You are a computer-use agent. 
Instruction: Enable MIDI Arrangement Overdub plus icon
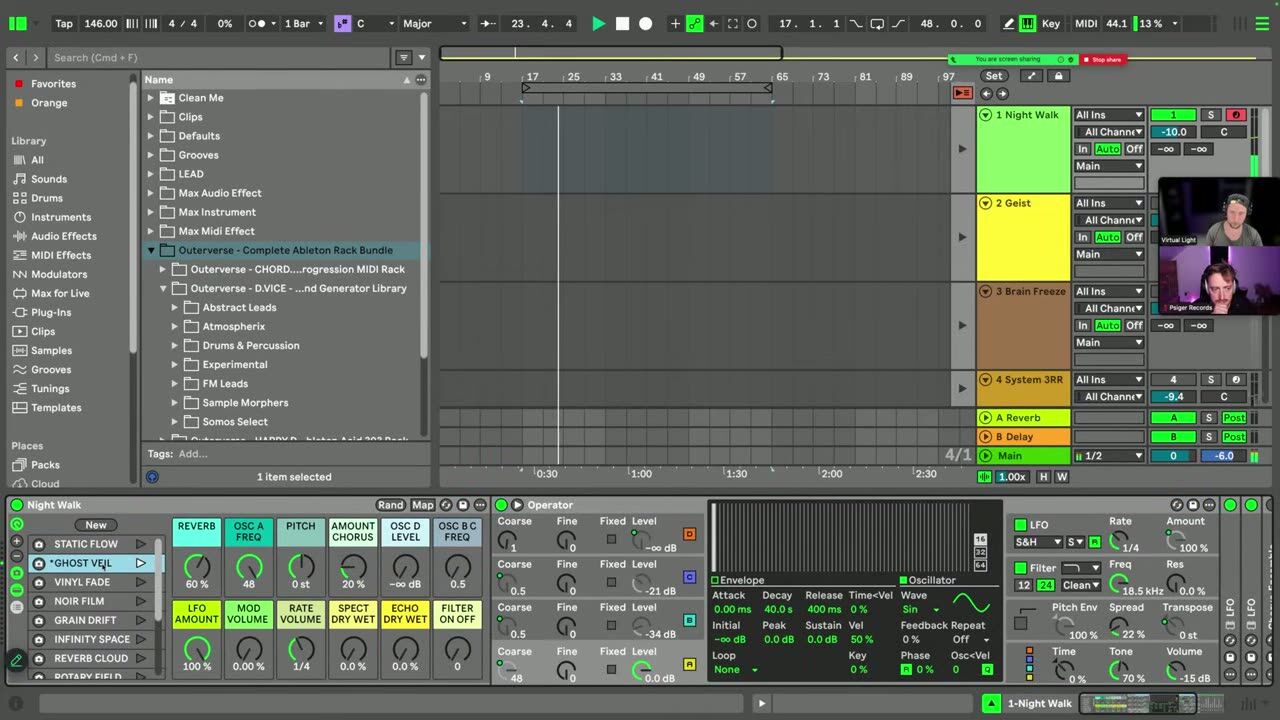(676, 23)
